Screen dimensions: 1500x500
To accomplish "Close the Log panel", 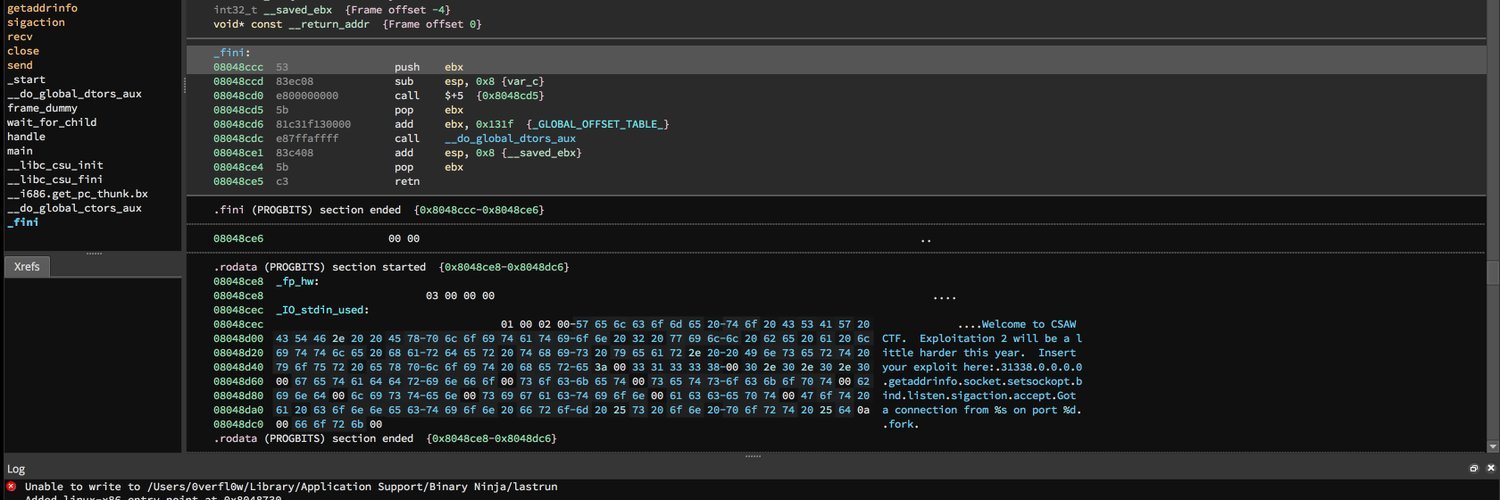I will click(1488, 468).
